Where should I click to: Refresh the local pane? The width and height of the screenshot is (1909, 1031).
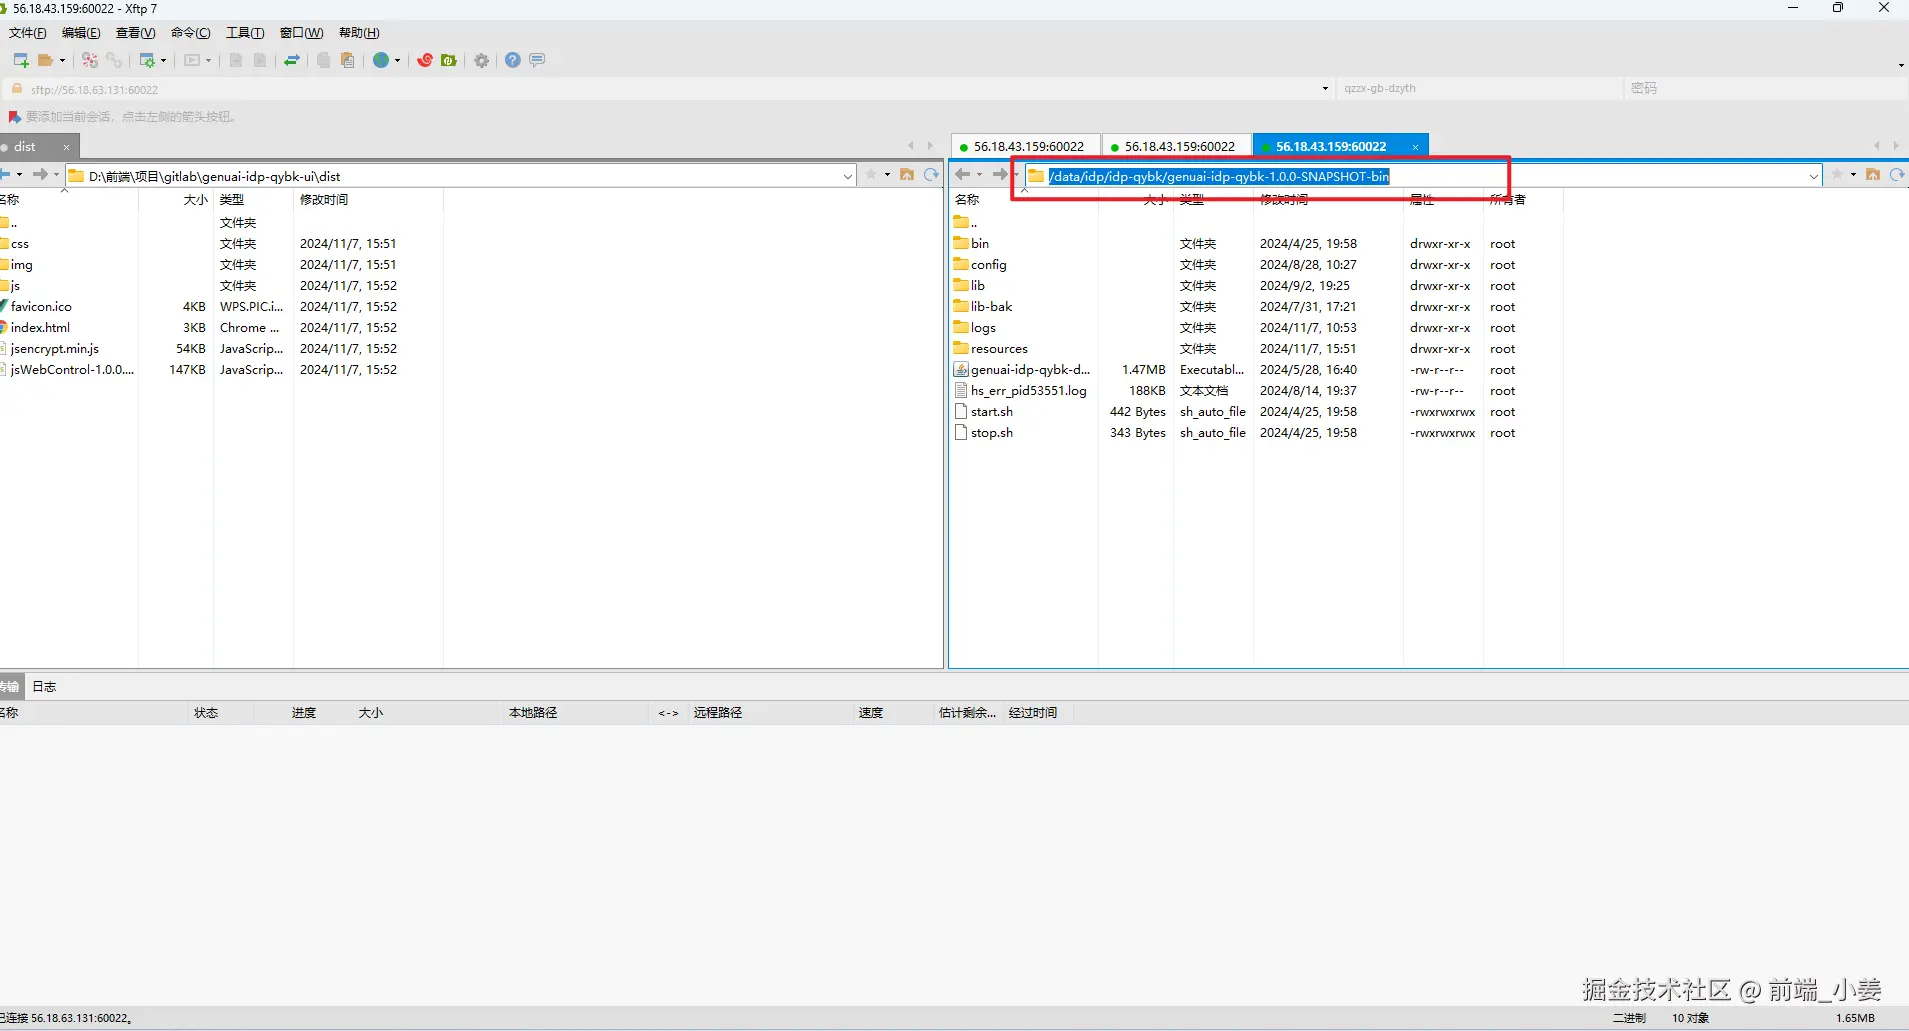click(931, 175)
